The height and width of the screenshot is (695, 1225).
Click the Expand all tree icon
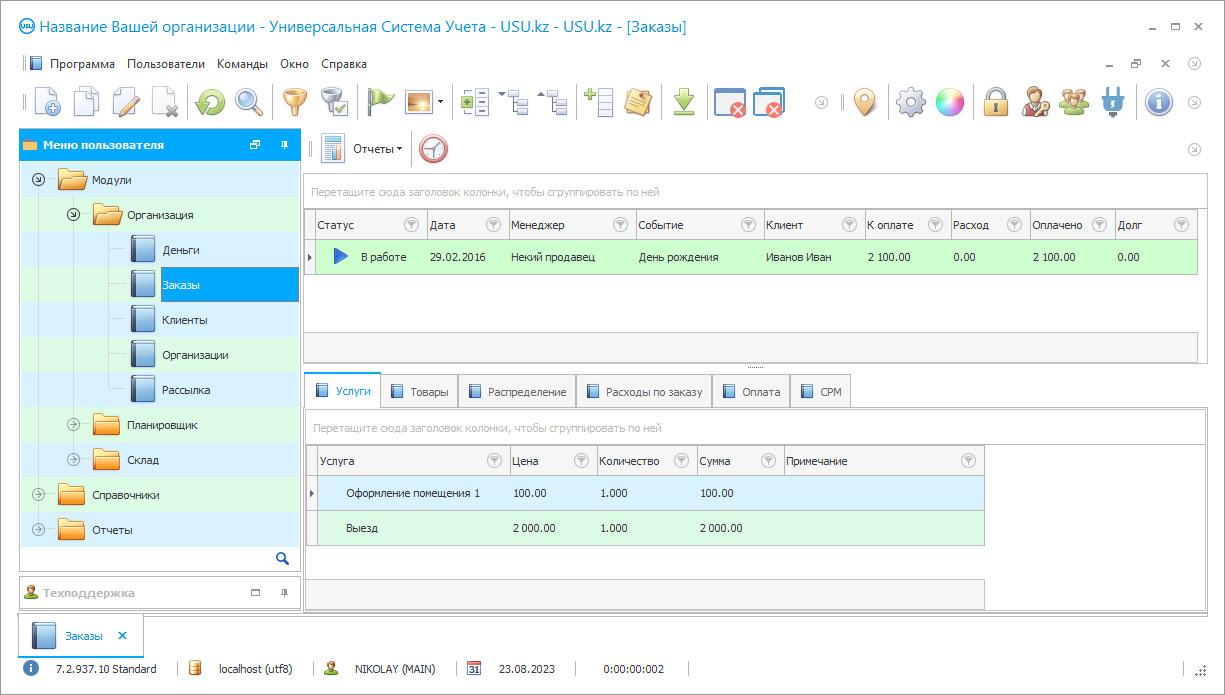[x=514, y=102]
